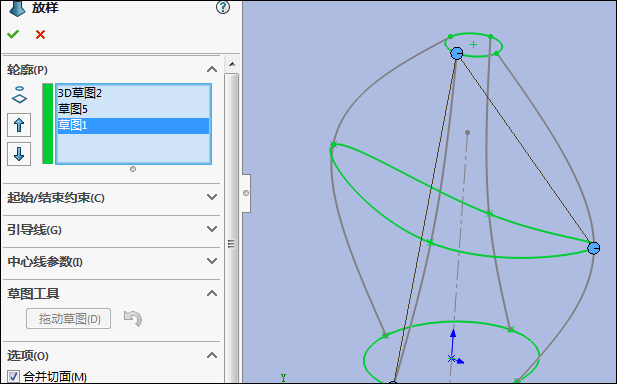Move the selected profile down

19,154
